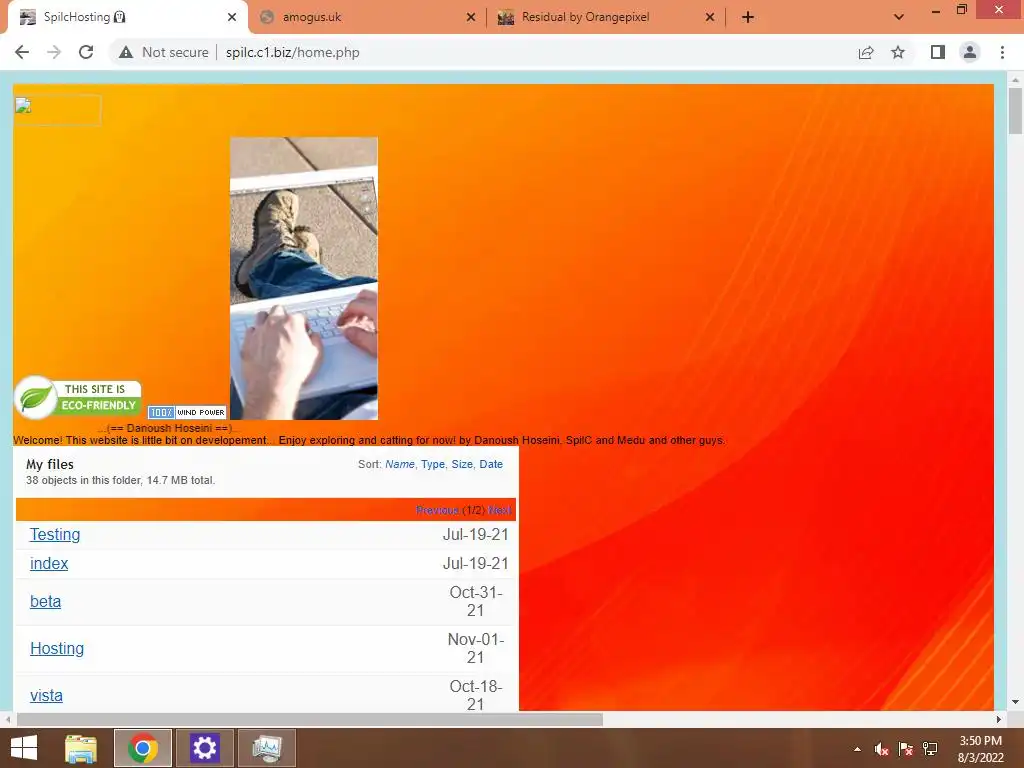
Task: Click the scroll right arrow
Action: point(999,720)
